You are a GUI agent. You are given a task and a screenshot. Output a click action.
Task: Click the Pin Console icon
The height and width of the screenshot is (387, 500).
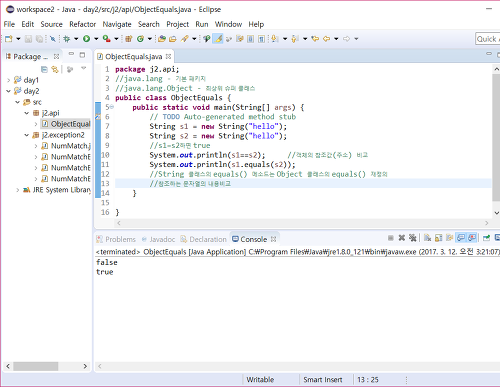point(487,238)
